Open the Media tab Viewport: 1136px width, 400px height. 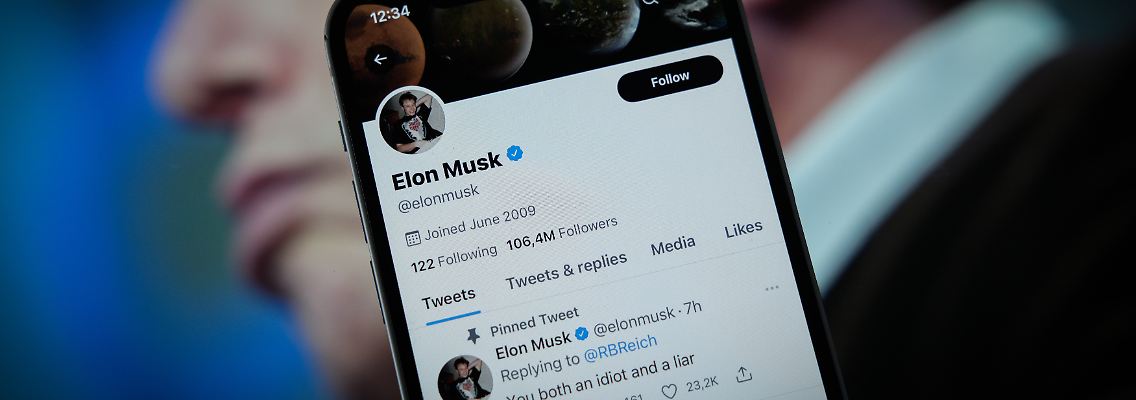[x=672, y=246]
